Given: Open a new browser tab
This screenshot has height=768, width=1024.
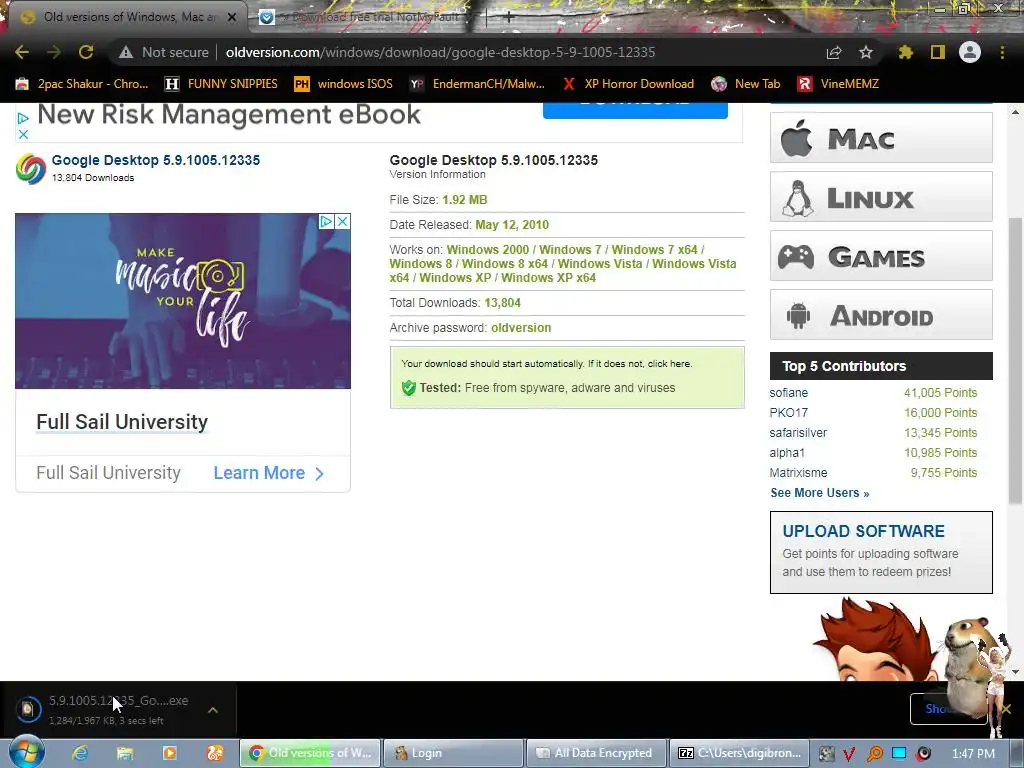Looking at the screenshot, I should (x=509, y=17).
